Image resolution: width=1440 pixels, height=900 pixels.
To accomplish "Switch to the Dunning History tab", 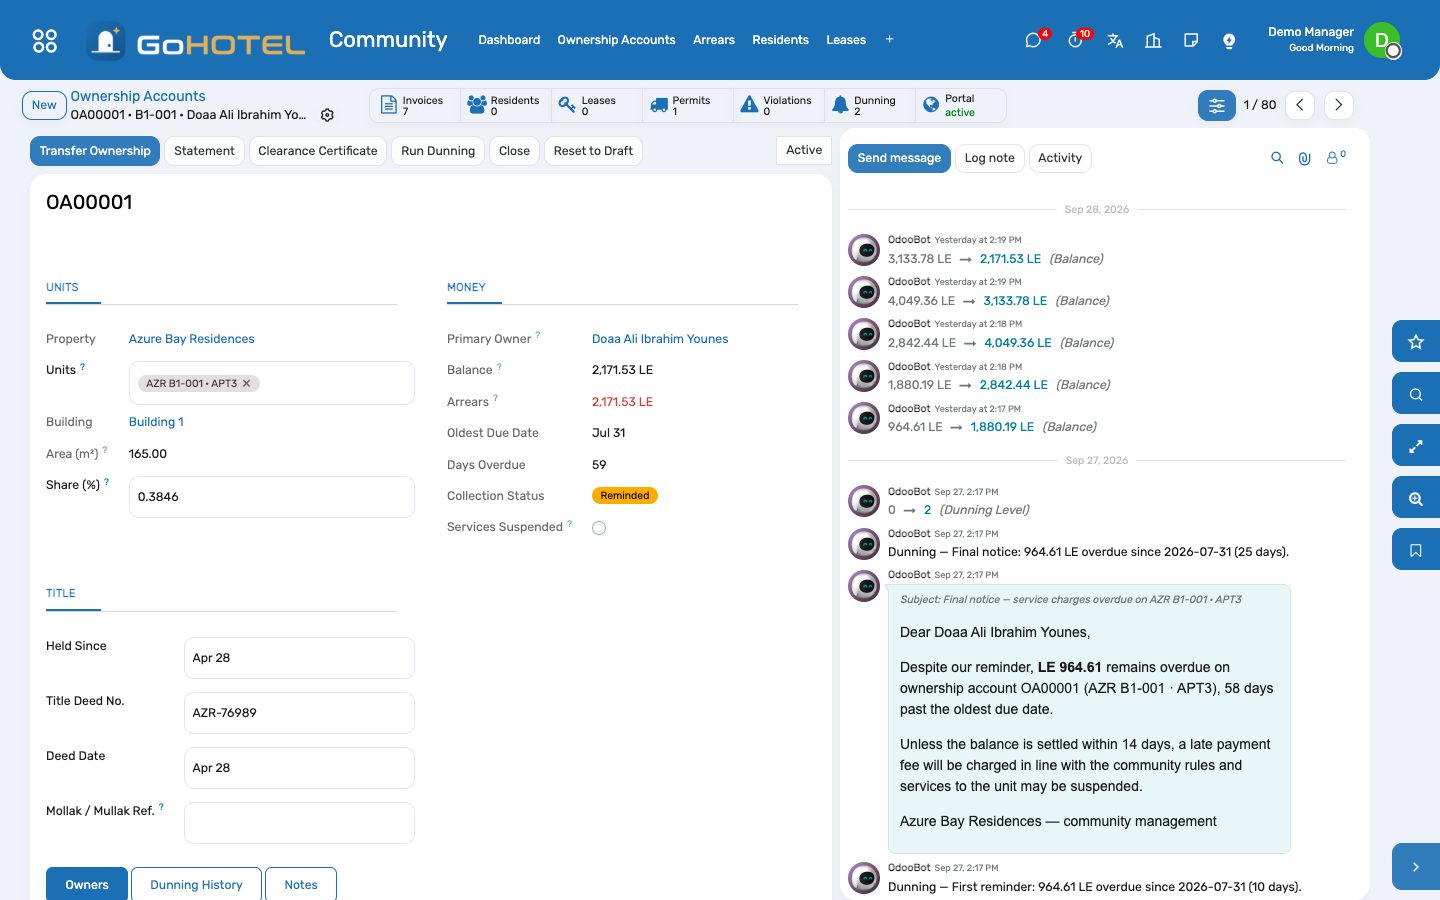I will coord(196,884).
